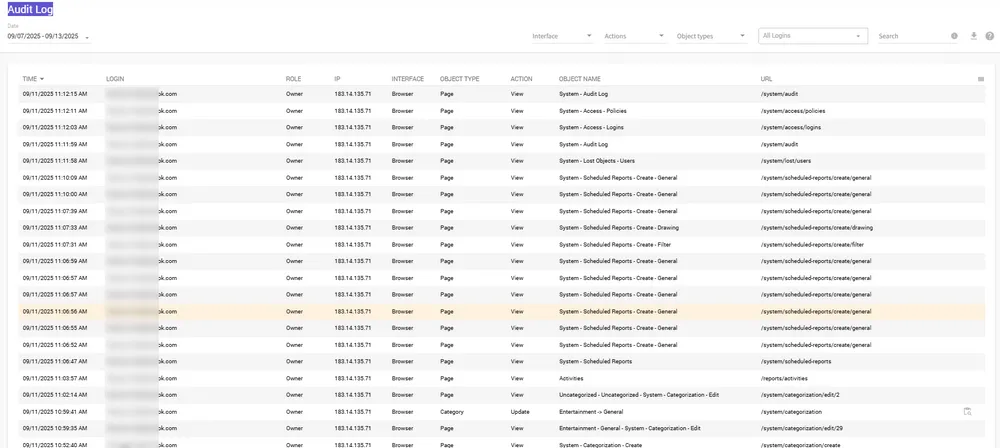Click the 09/11/2025 11:03:57 AM time cell
Viewport: 1000px width, 448px height.
pos(55,378)
